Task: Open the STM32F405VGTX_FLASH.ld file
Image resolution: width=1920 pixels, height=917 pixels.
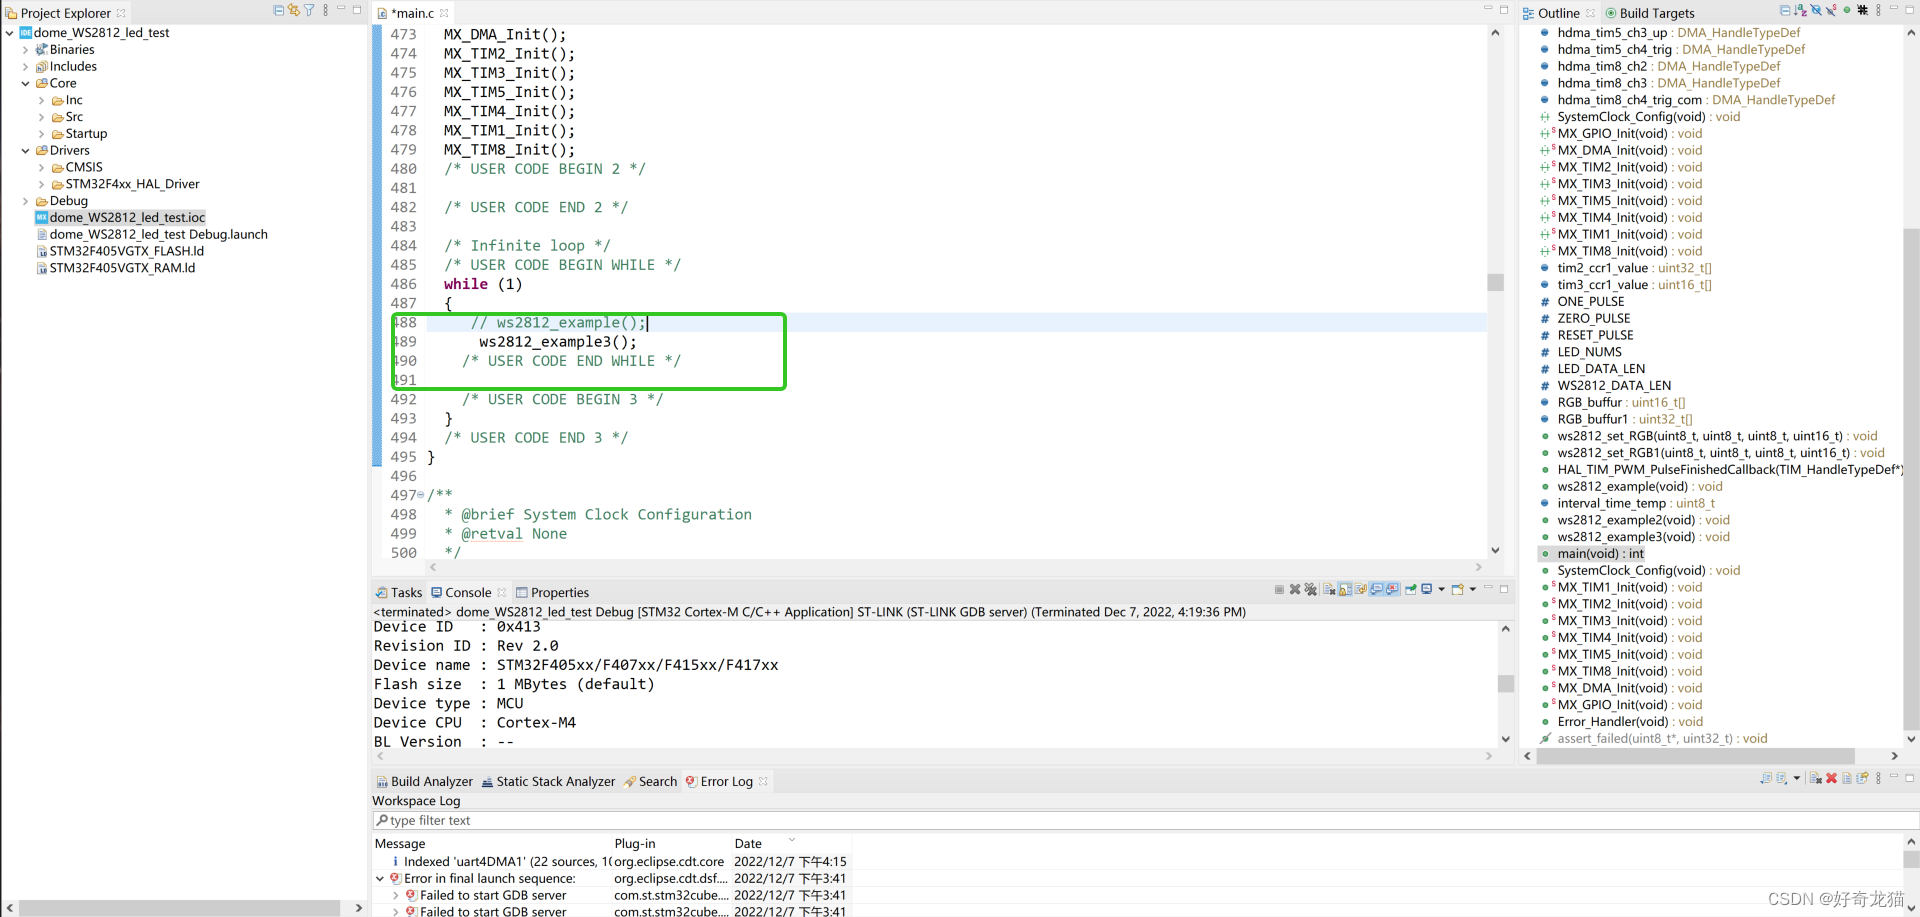Action: click(x=126, y=251)
